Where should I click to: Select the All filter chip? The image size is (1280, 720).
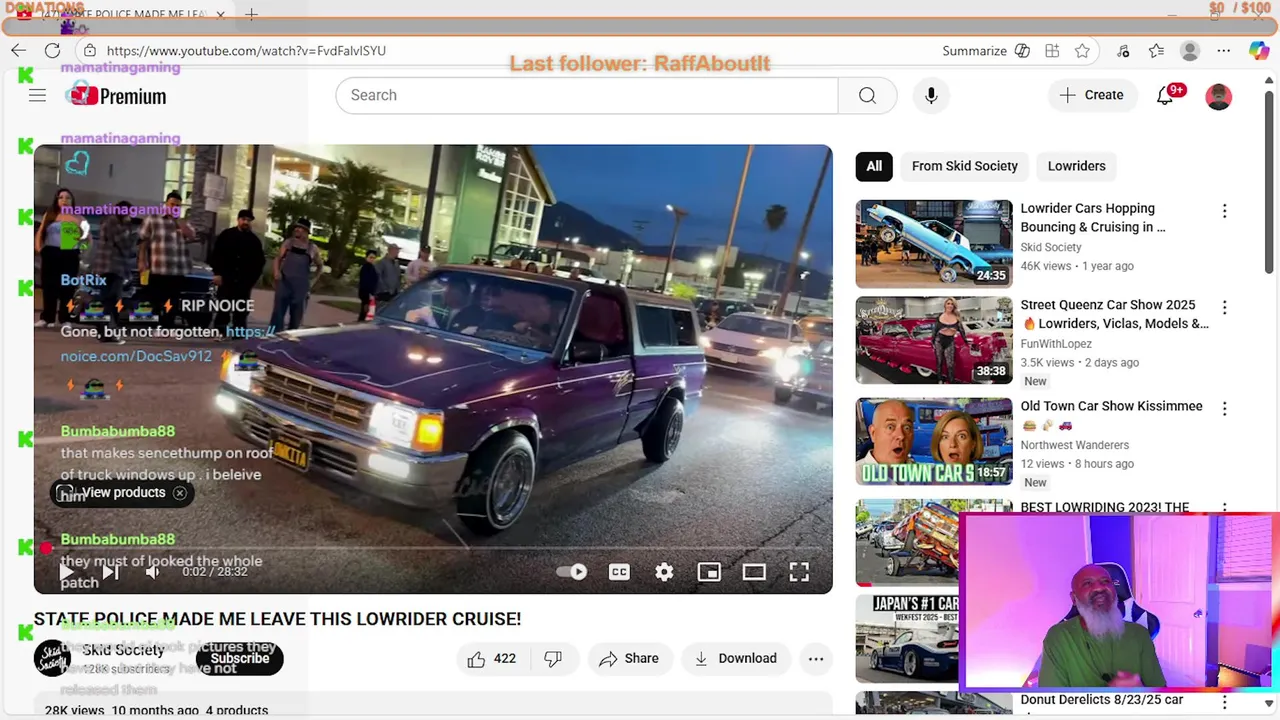pos(874,166)
